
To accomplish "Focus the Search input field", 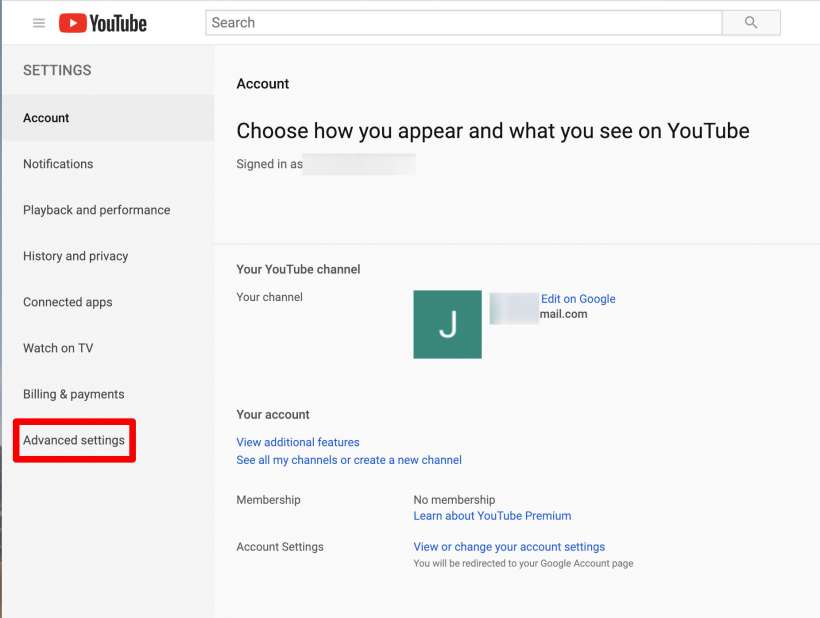I will pyautogui.click(x=464, y=22).
